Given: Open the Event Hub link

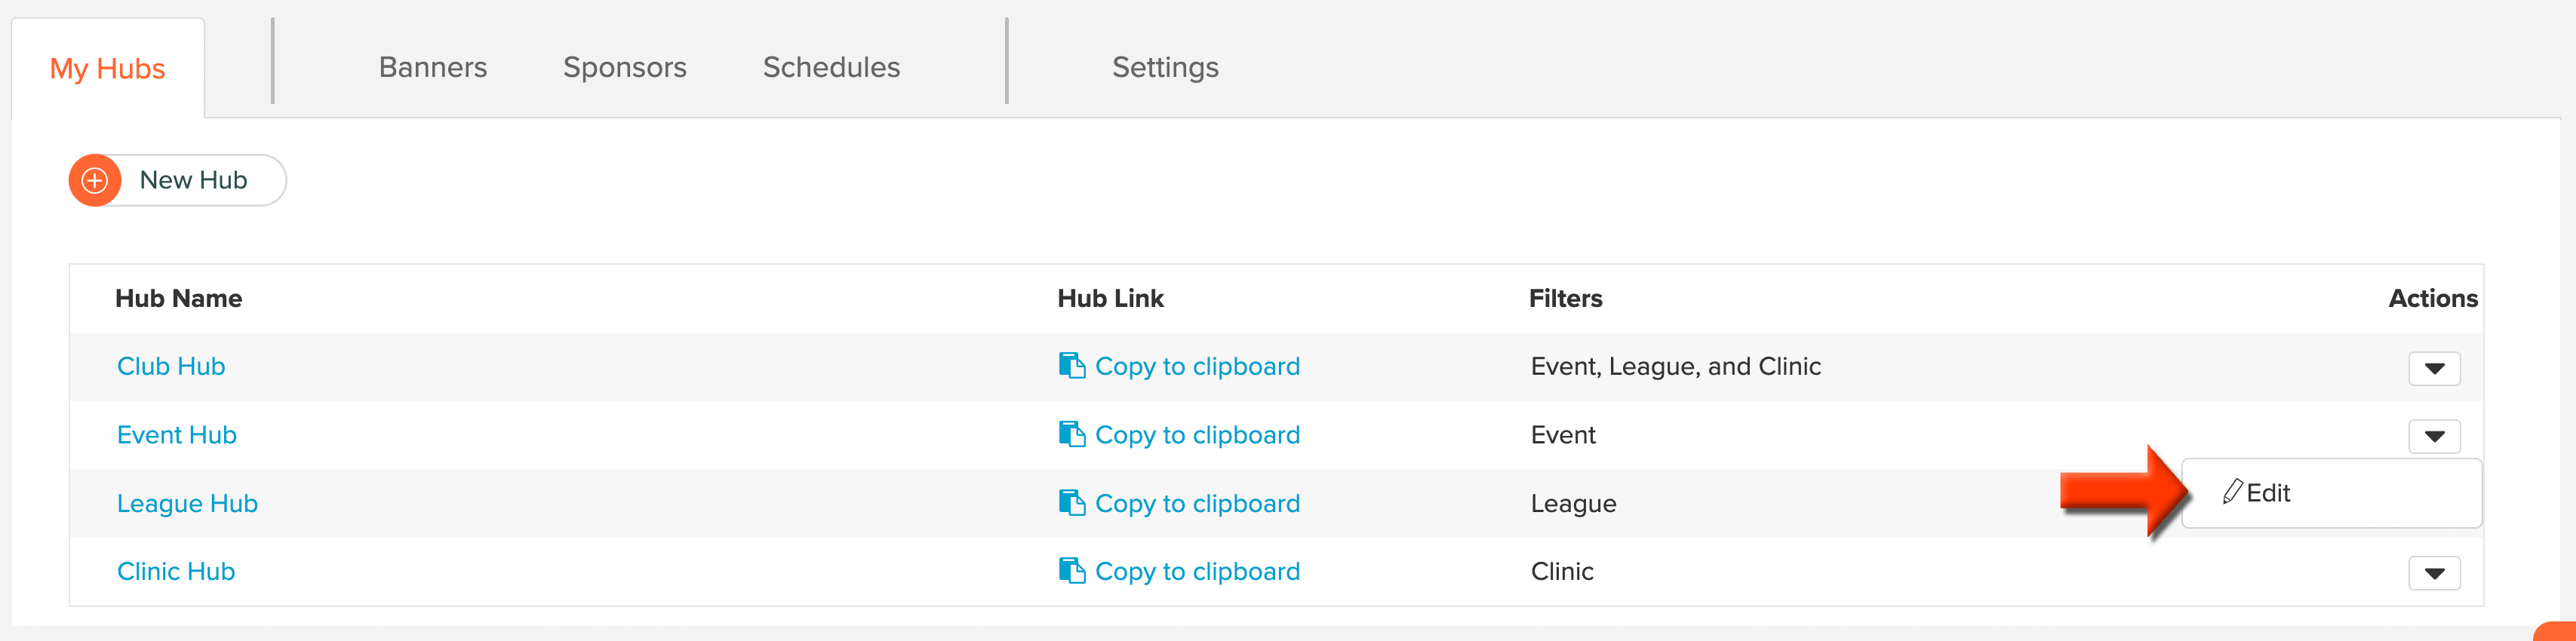Looking at the screenshot, I should point(177,435).
